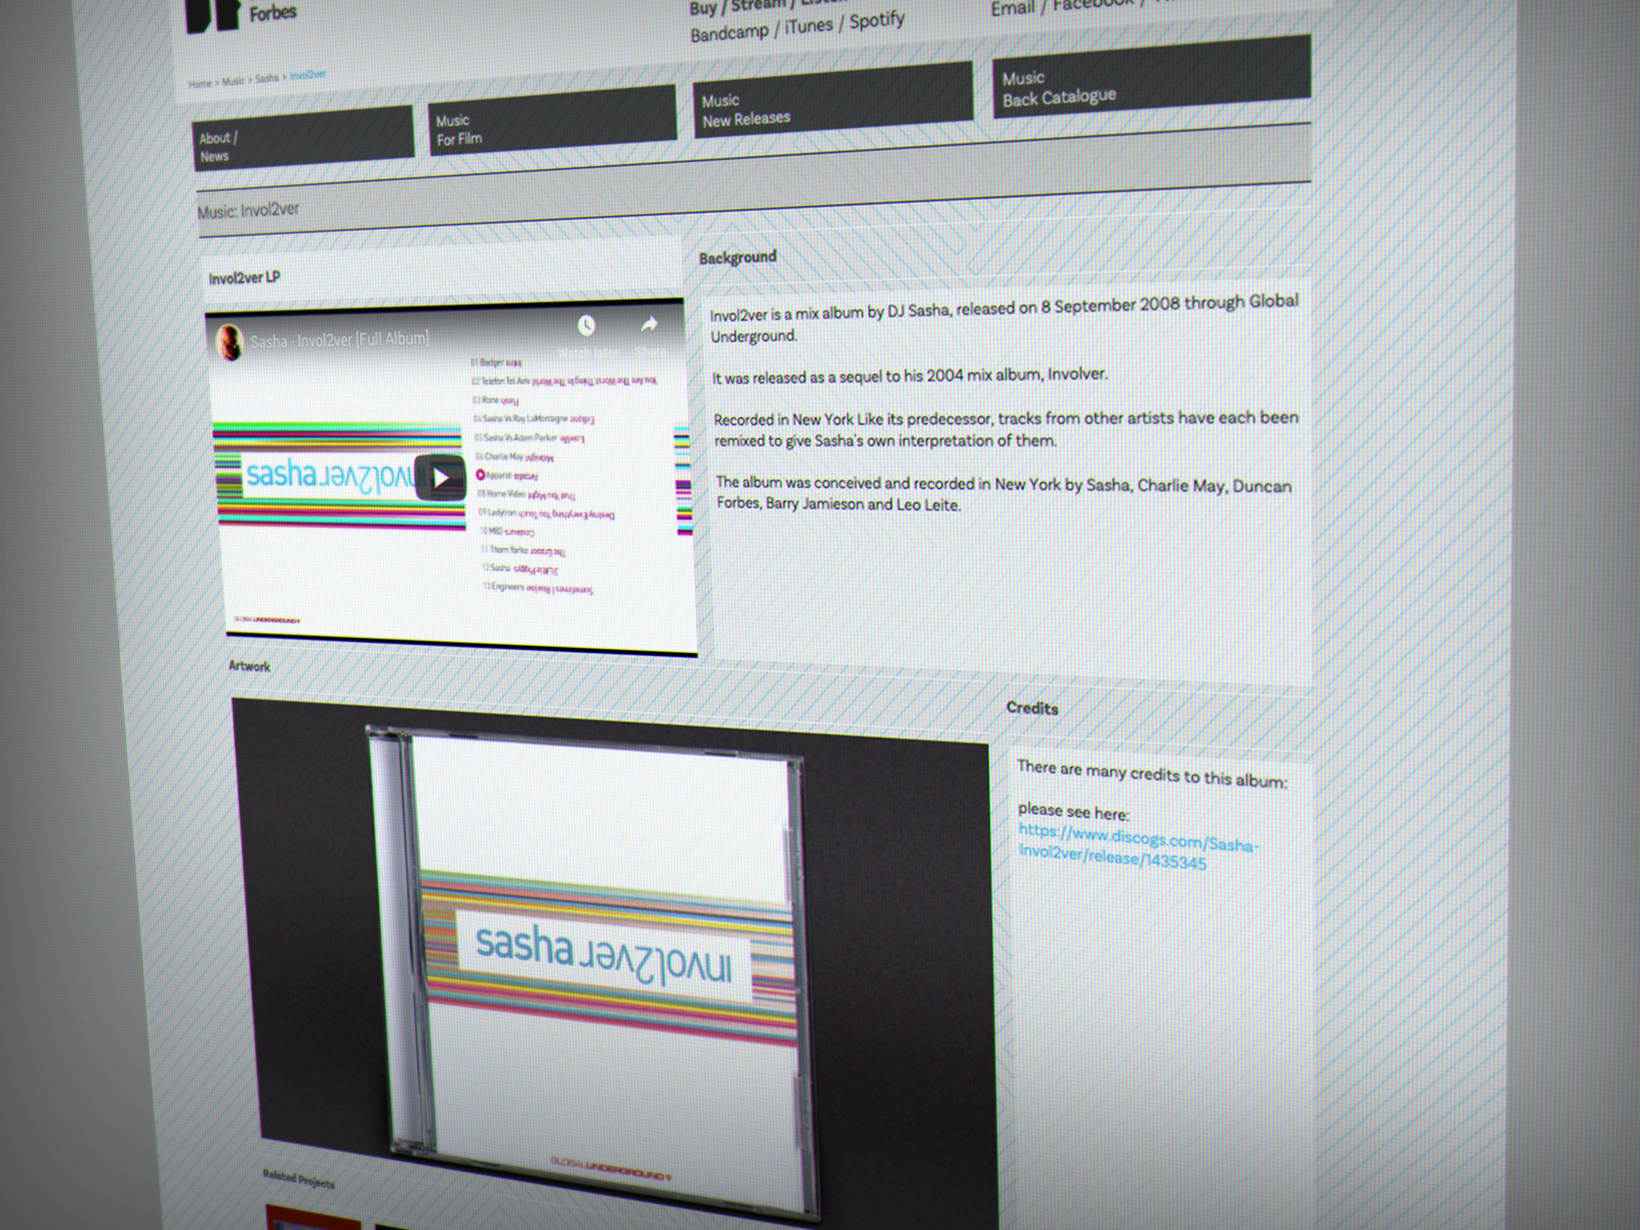
Task: Click the DF Forbes logo
Action: [242, 15]
